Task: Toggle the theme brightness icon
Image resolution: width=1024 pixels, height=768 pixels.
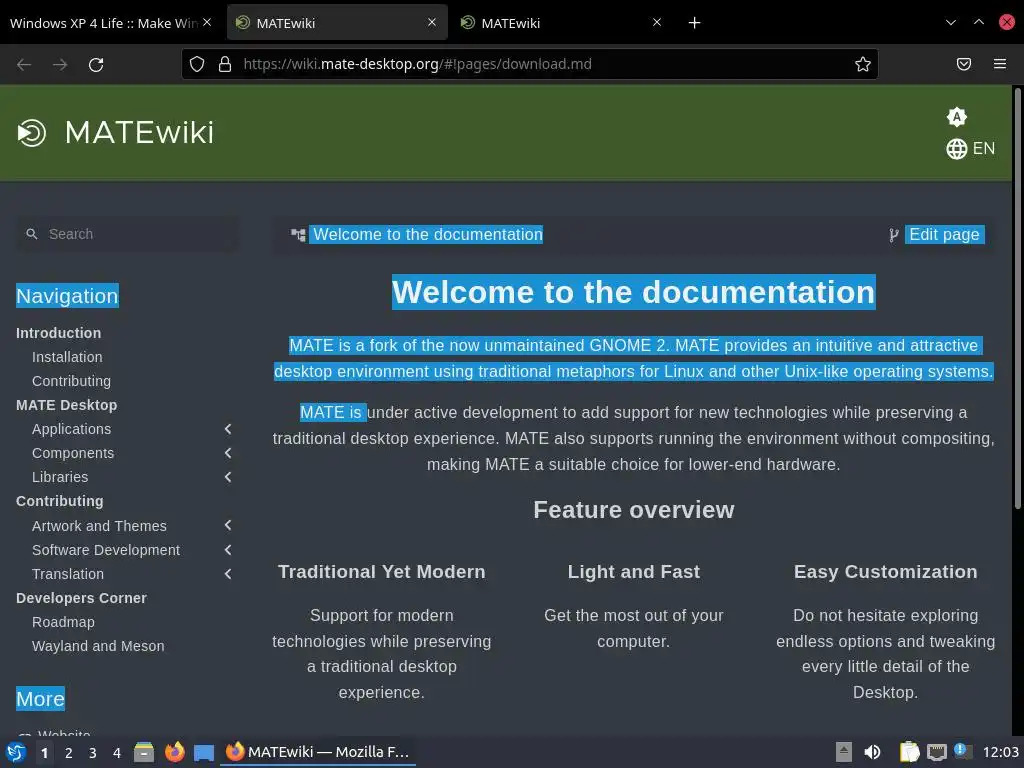Action: (956, 117)
